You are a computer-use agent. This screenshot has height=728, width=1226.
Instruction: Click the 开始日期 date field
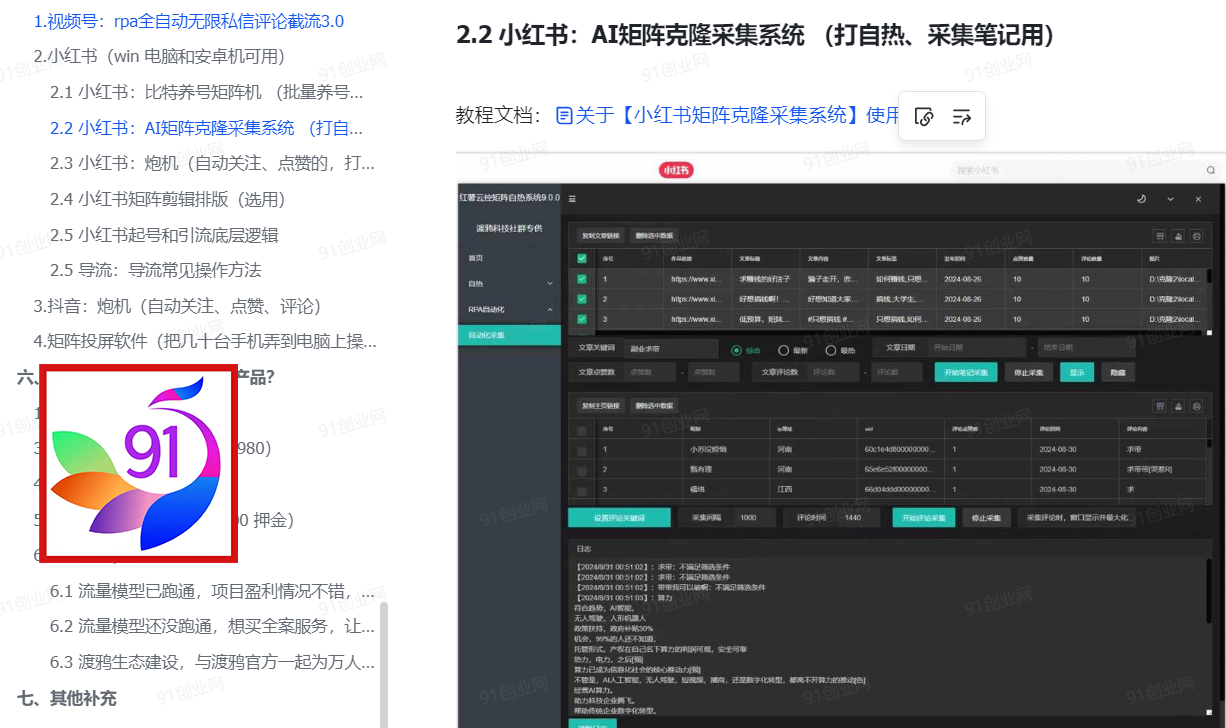coord(976,348)
